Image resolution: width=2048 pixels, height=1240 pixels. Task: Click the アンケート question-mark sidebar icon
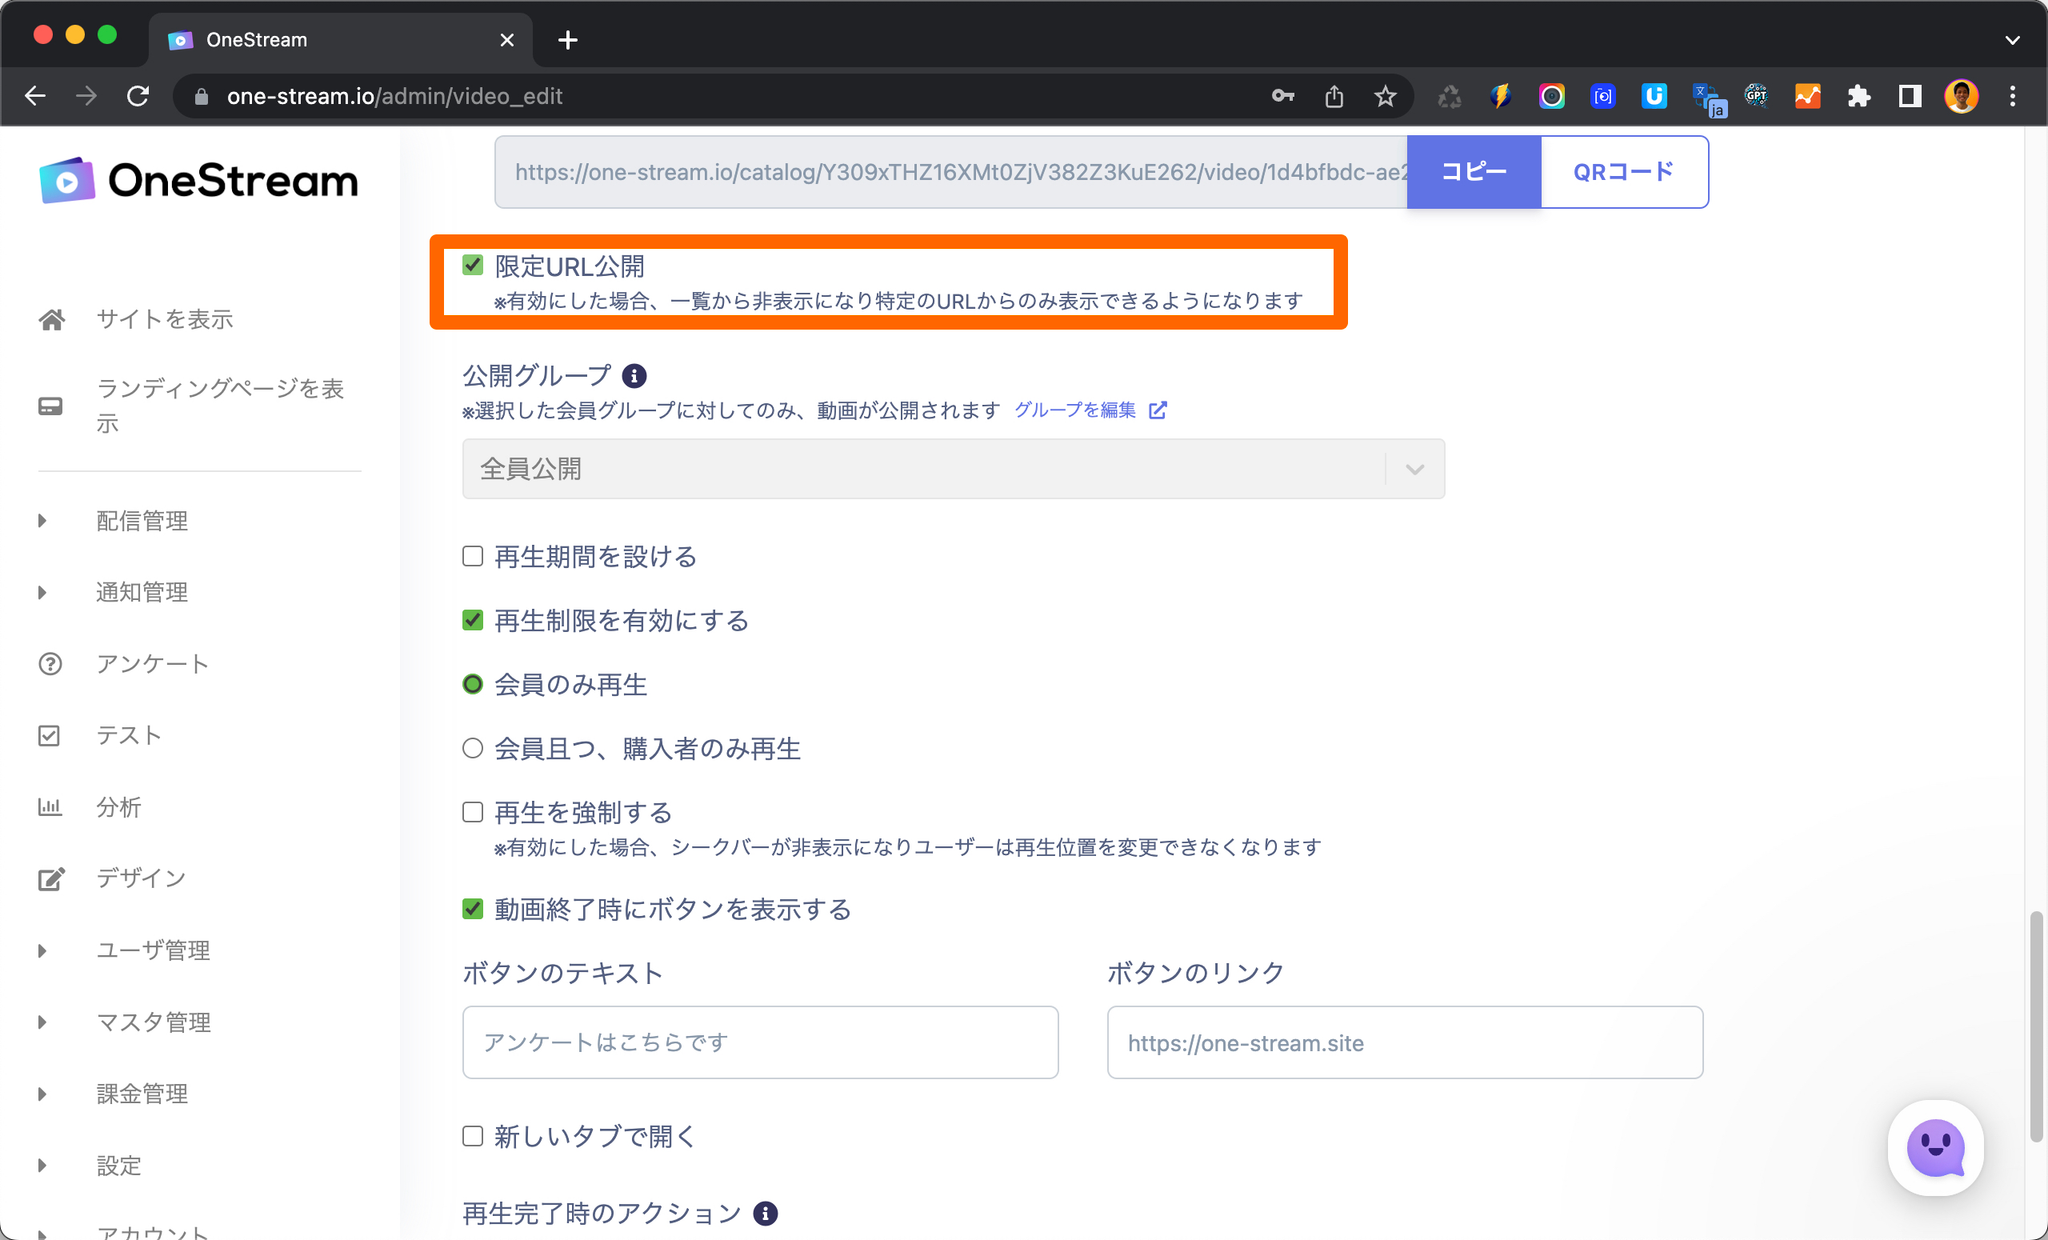click(50, 664)
